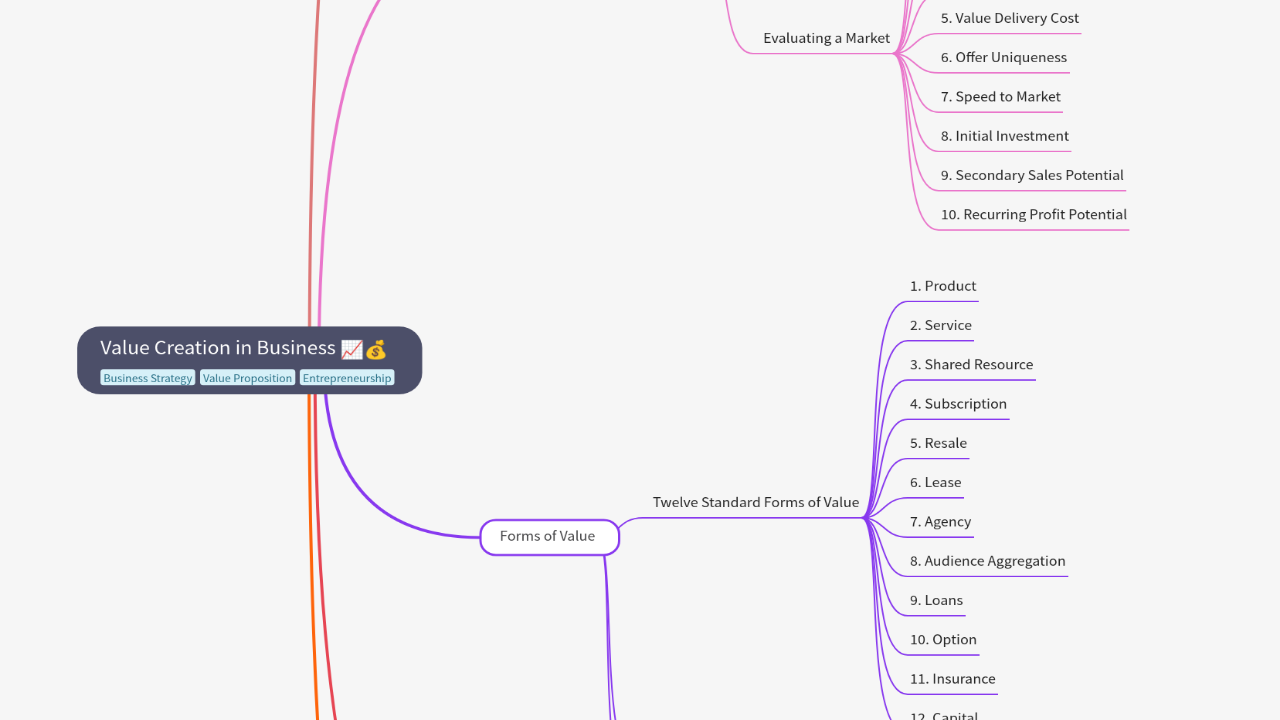Select the Value Creation in Business title
The height and width of the screenshot is (720, 1280).
click(x=218, y=348)
